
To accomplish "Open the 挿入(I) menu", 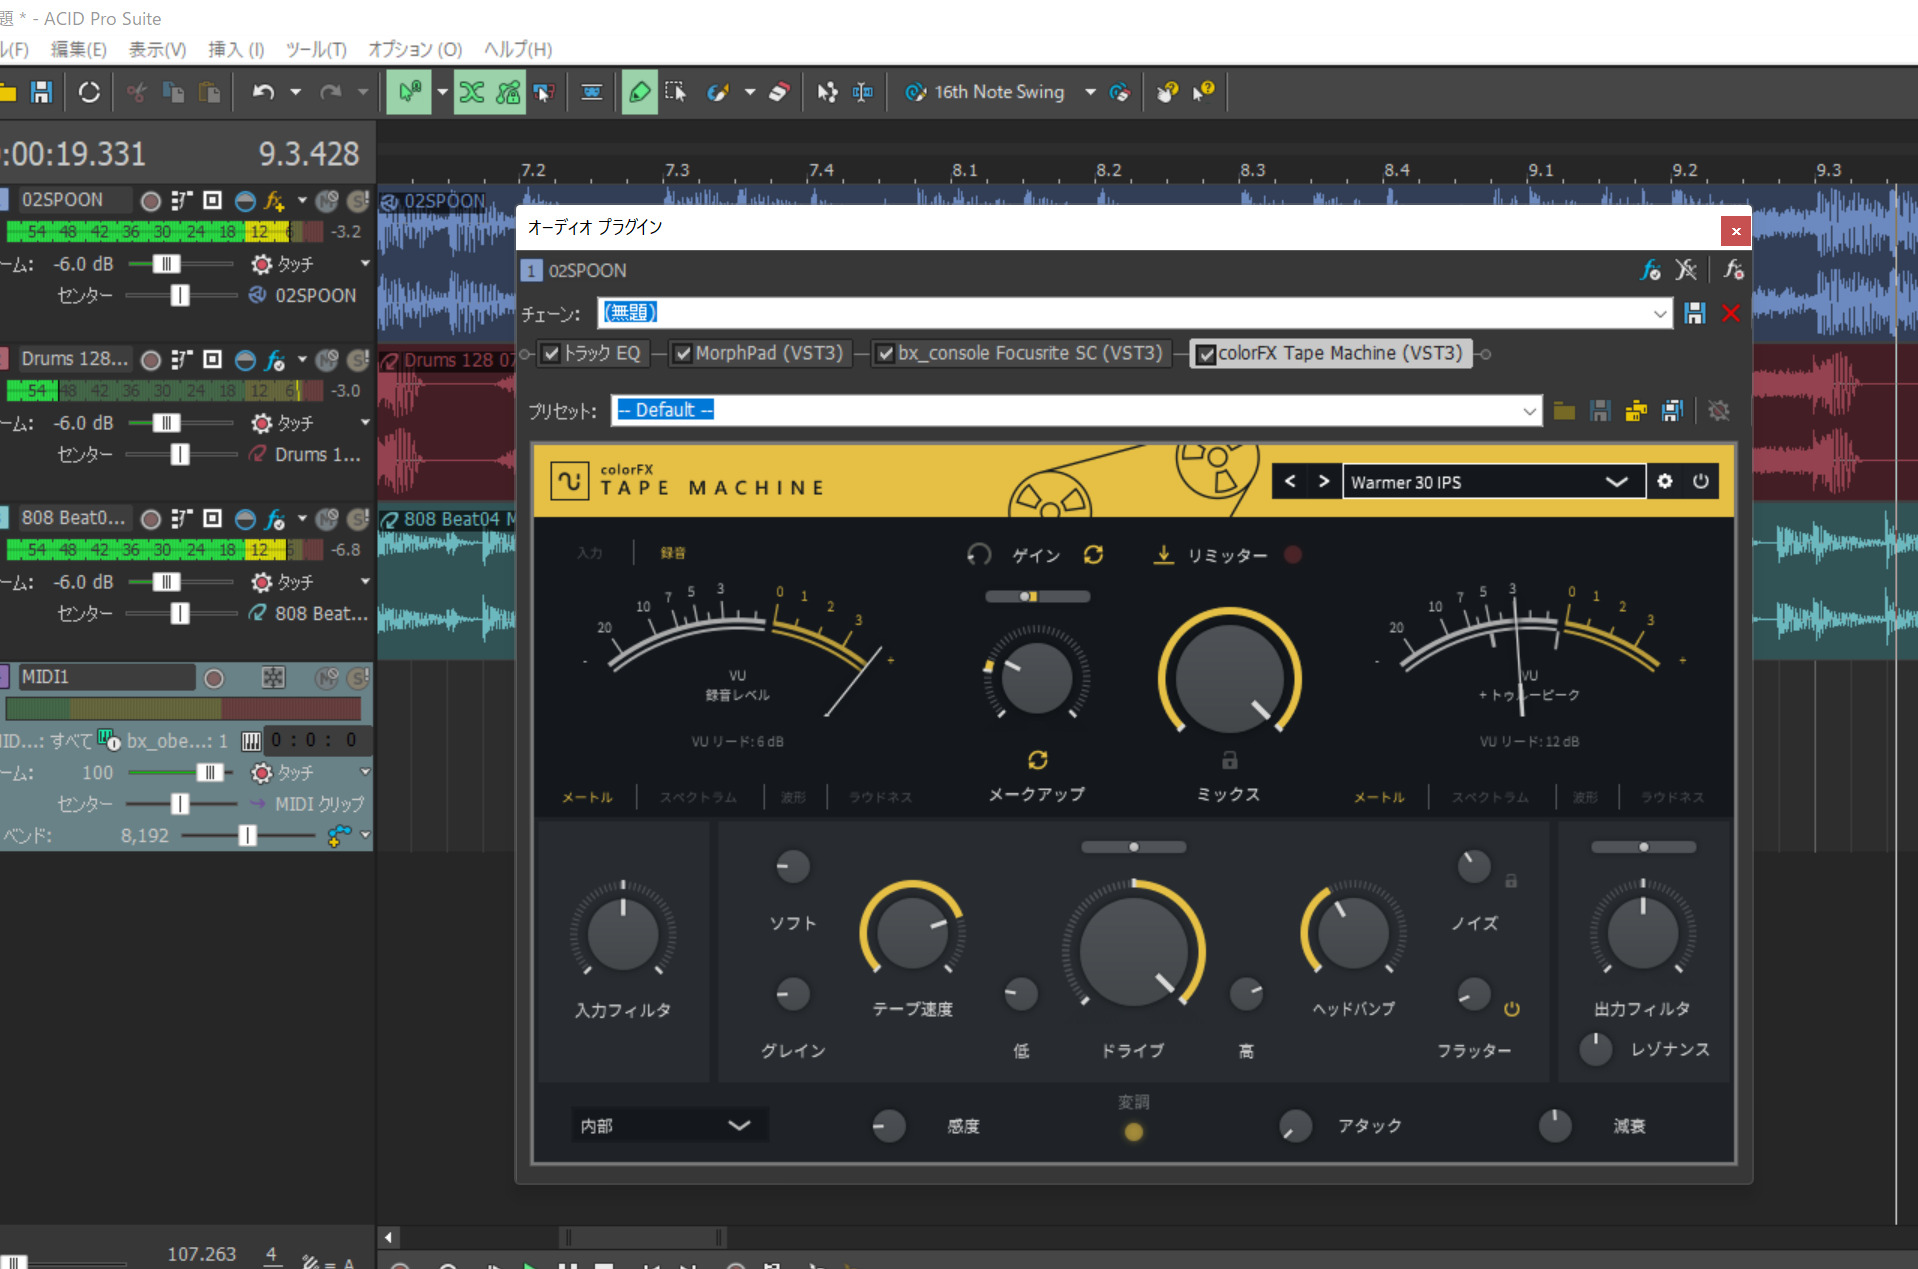I will tap(236, 49).
